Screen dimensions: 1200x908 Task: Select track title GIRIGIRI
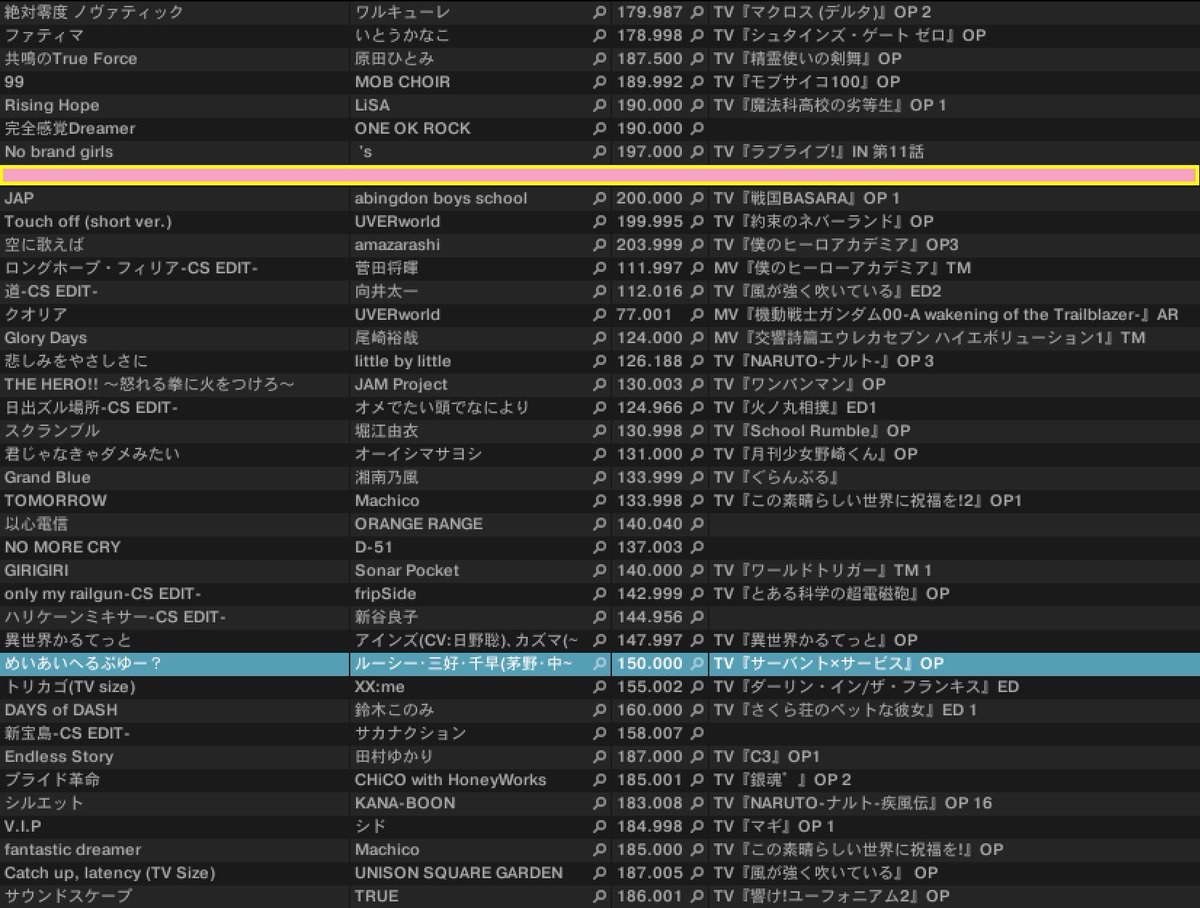[36, 570]
